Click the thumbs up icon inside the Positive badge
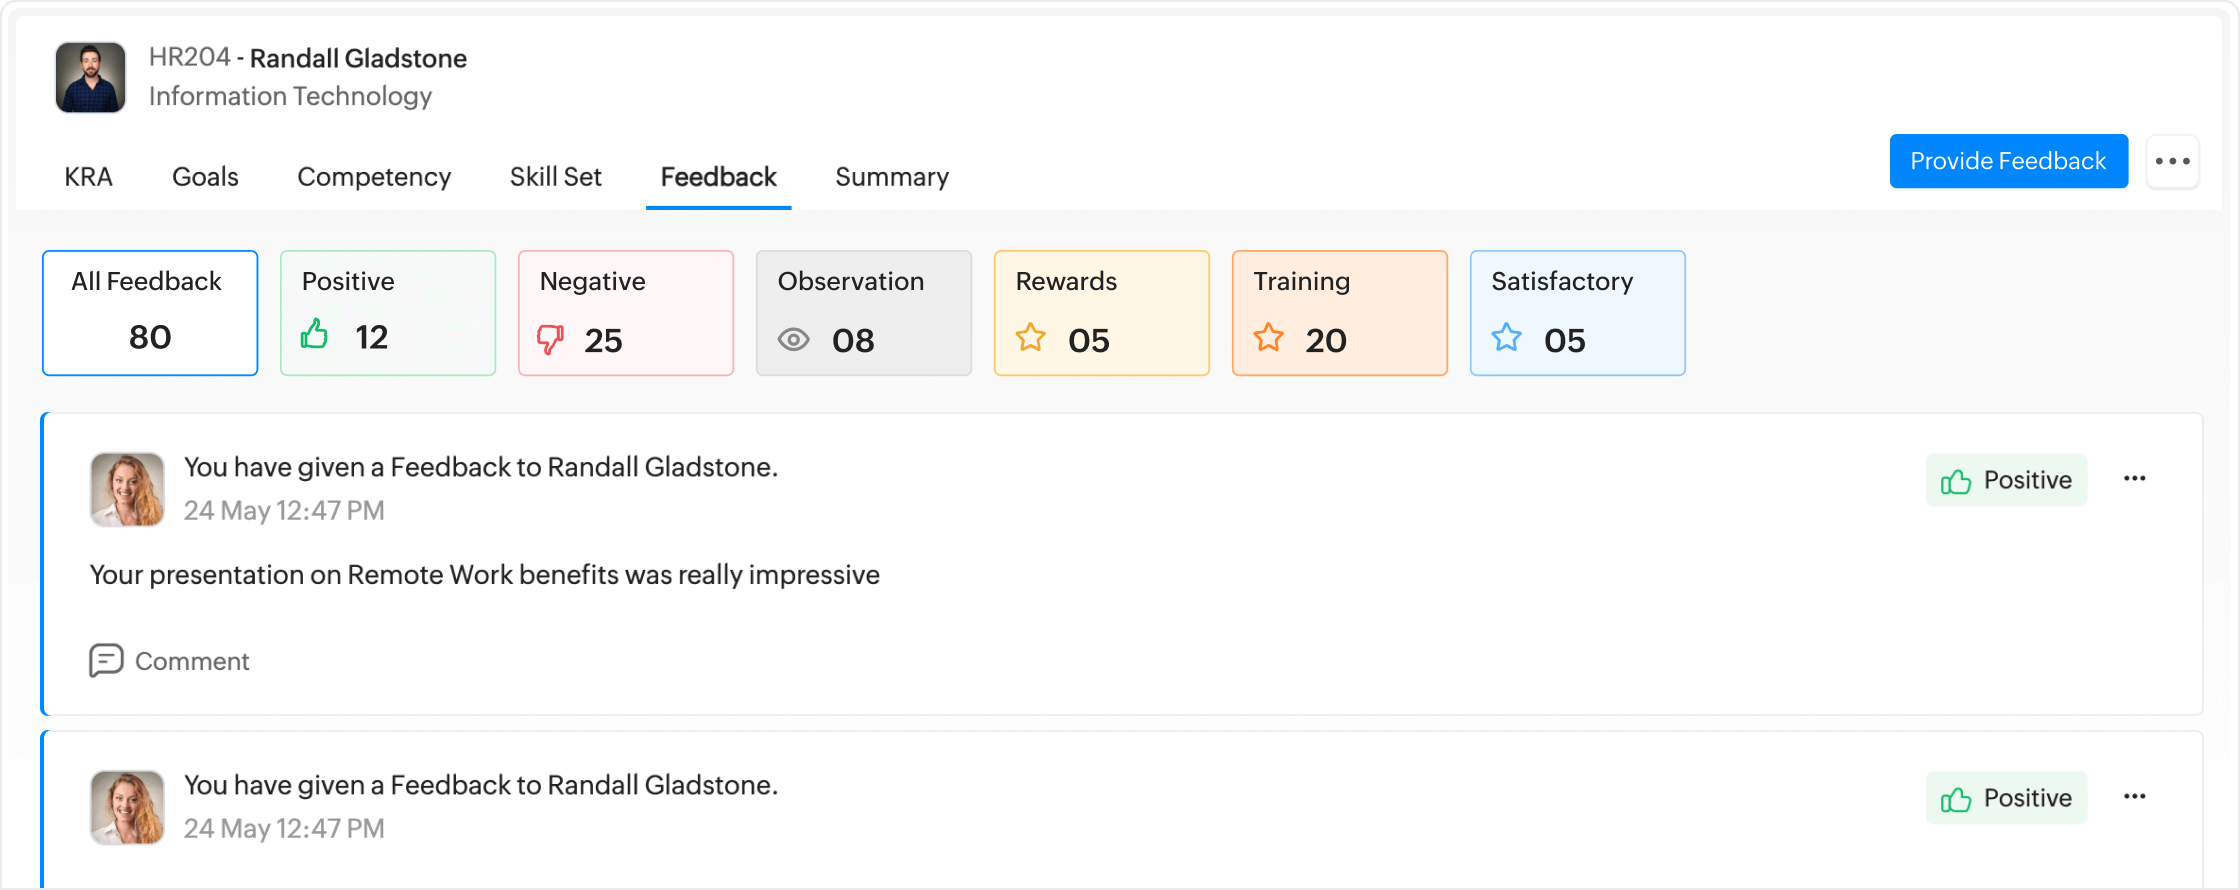 point(1958,479)
